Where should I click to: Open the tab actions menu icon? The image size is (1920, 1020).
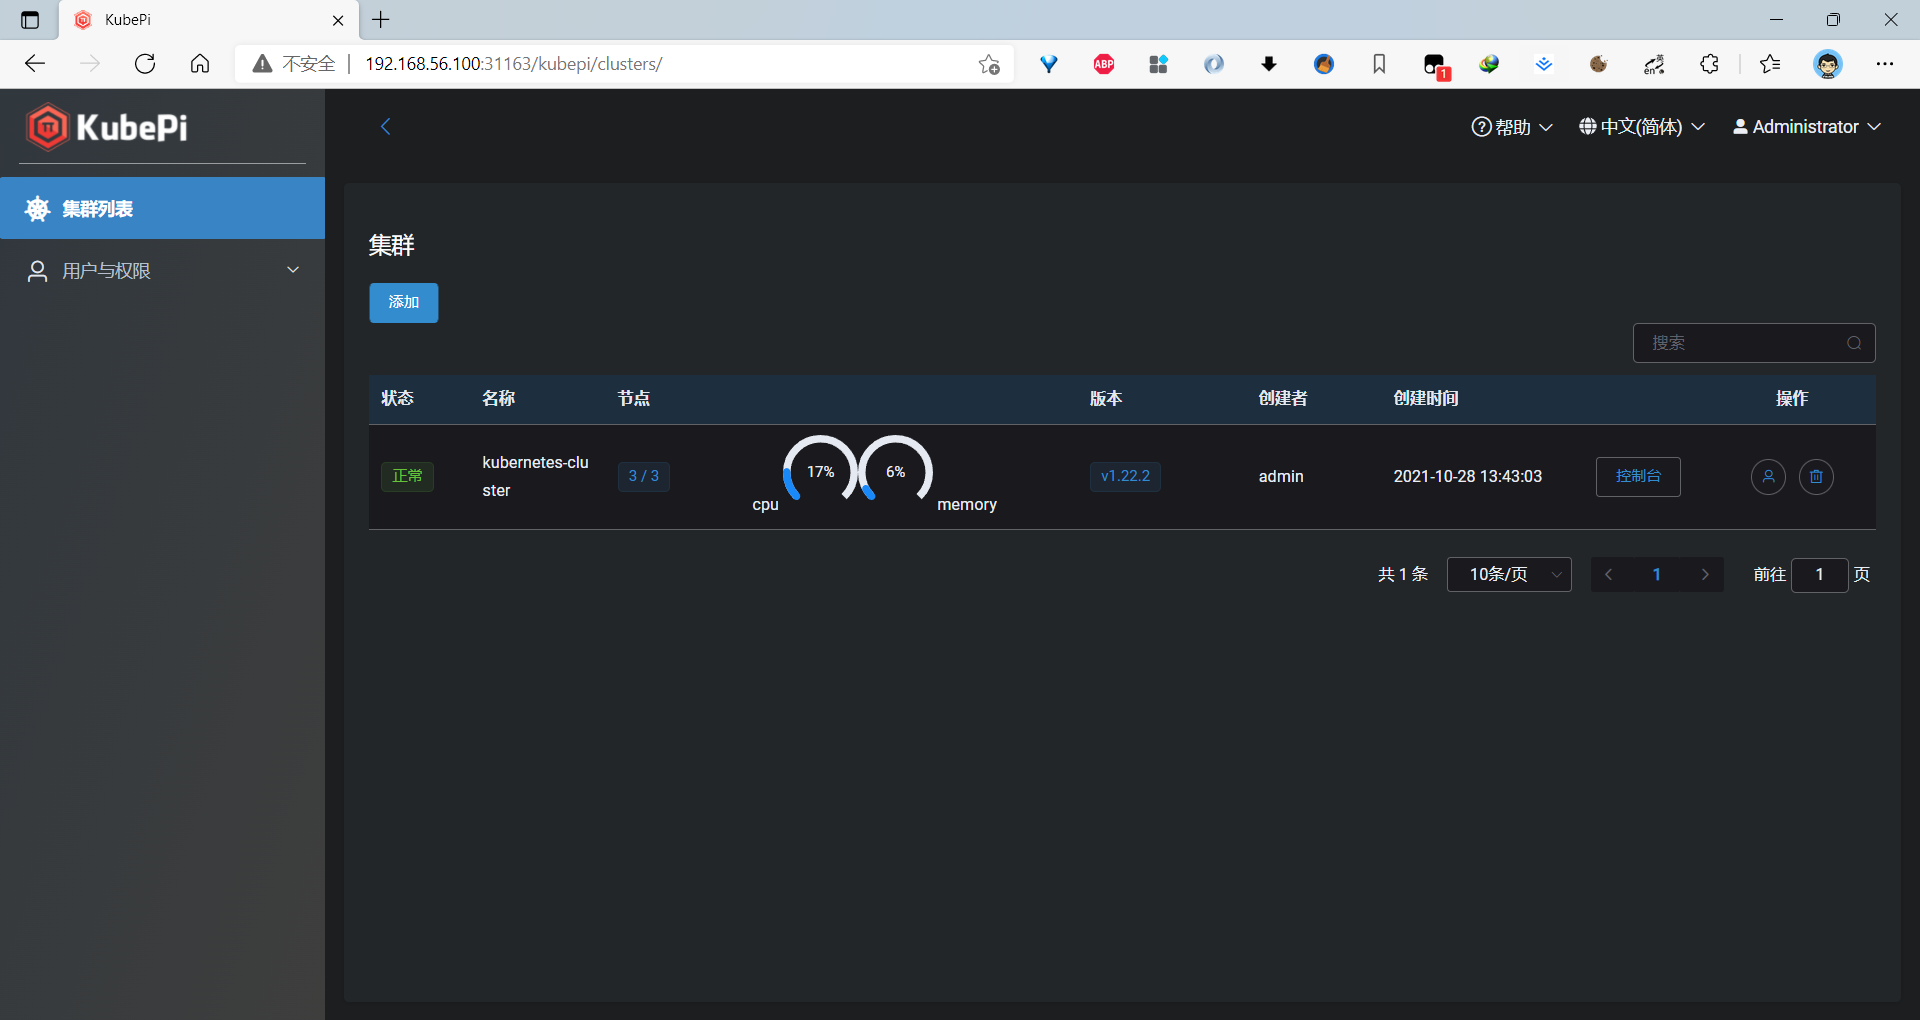30,20
